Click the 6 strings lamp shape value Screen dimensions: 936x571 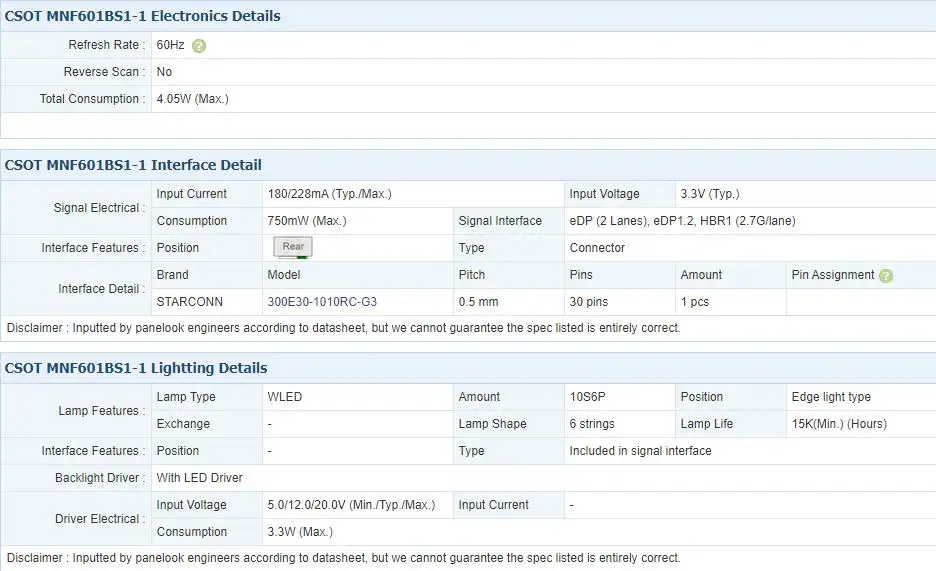[x=592, y=424]
